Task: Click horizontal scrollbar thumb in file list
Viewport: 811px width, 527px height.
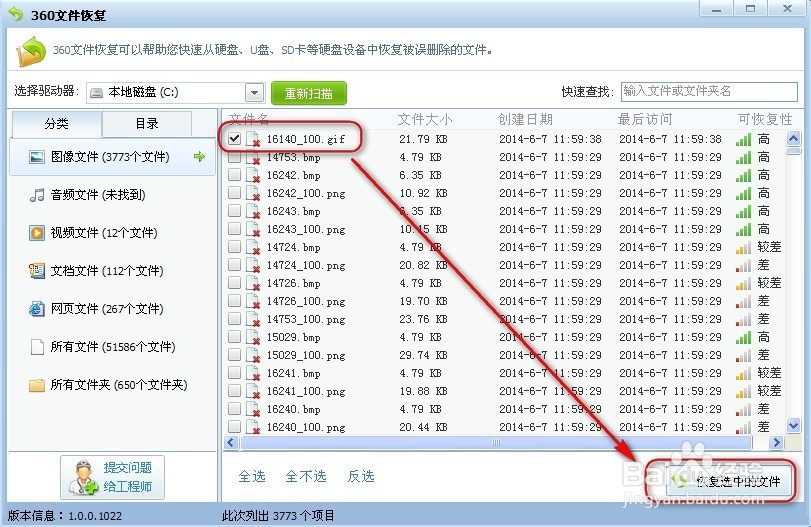Action: pos(495,443)
